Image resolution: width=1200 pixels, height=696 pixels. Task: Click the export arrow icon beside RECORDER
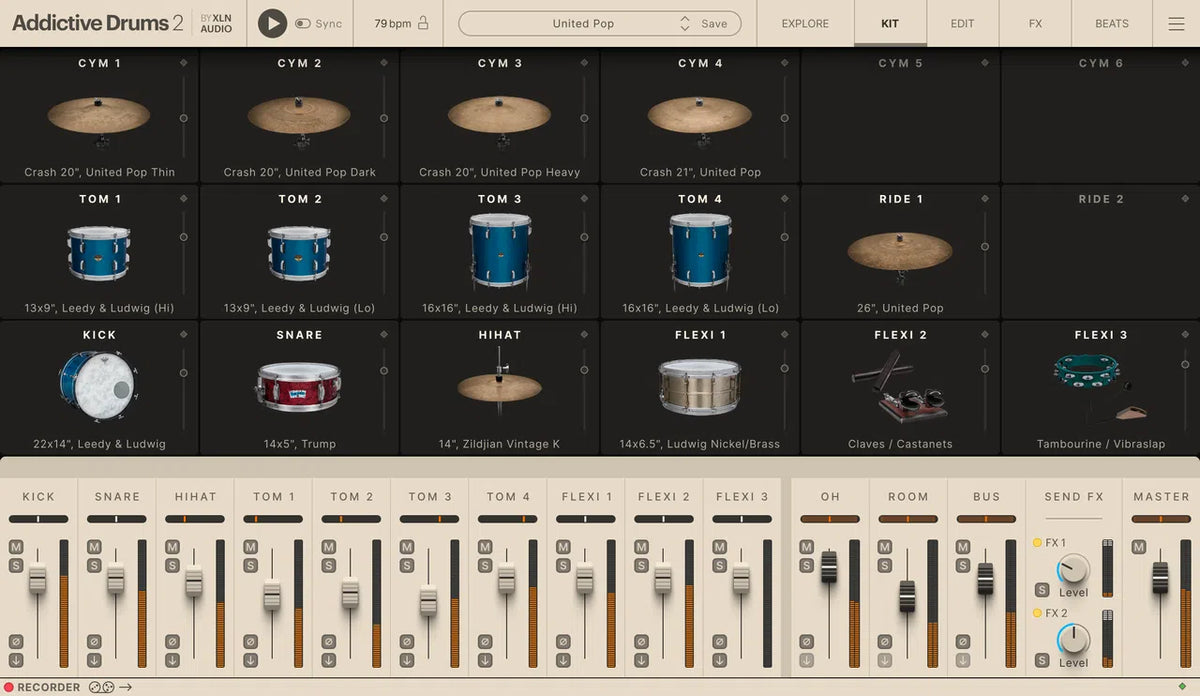(x=125, y=686)
